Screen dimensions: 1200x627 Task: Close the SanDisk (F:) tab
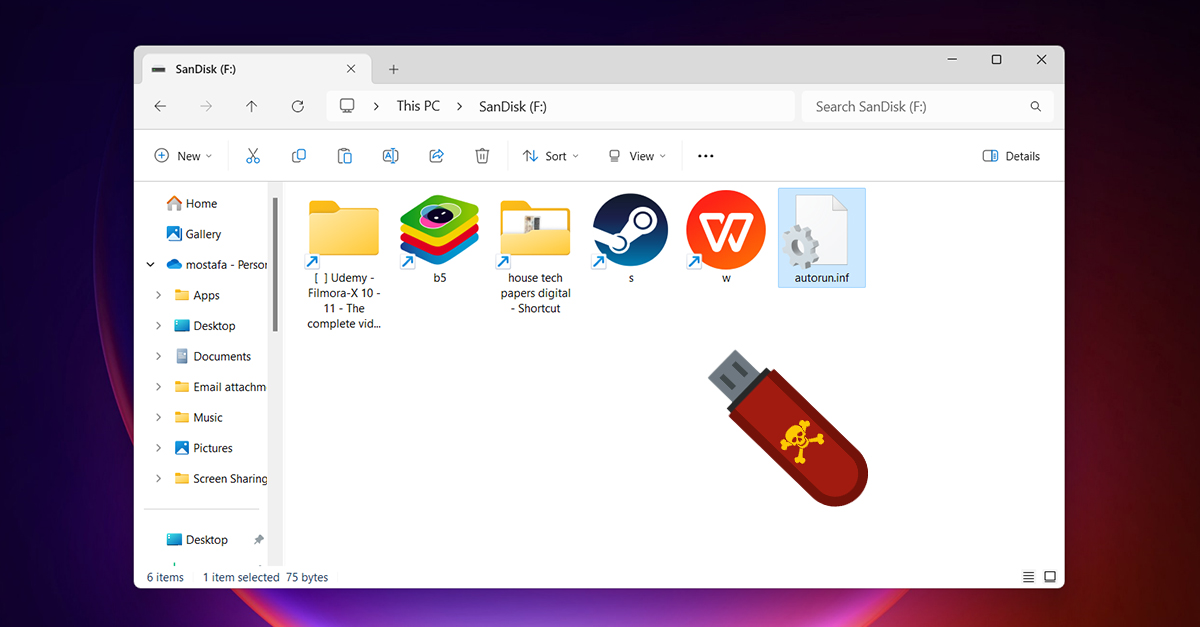click(351, 69)
